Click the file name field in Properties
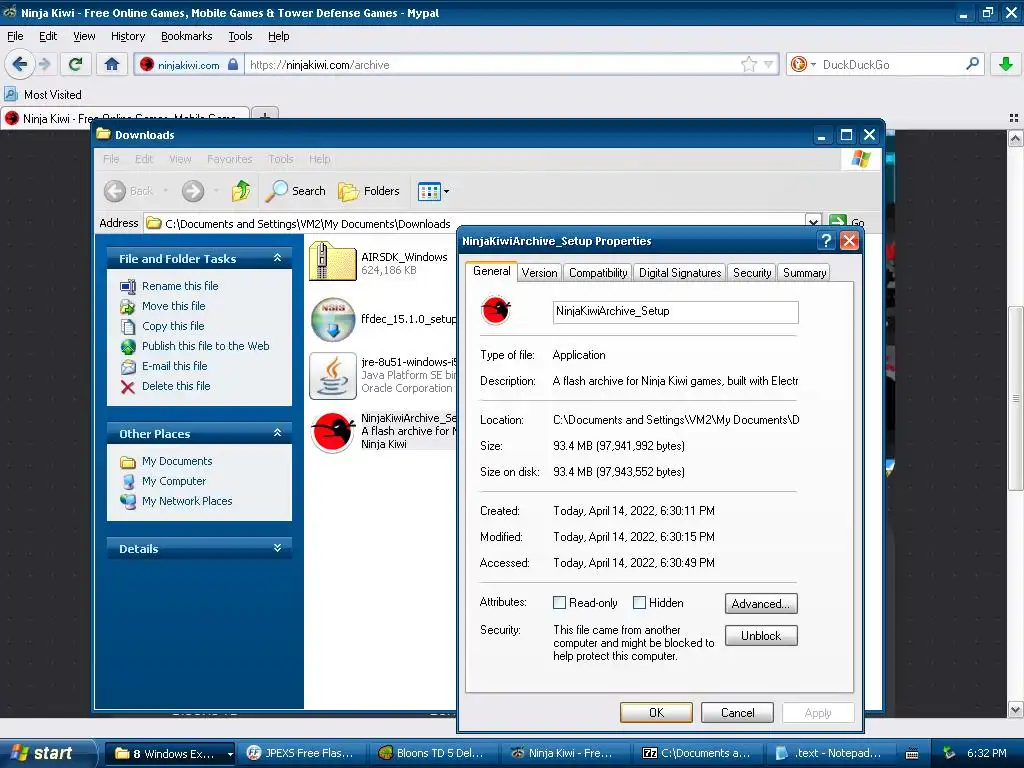Viewport: 1024px width, 768px height. click(x=675, y=312)
